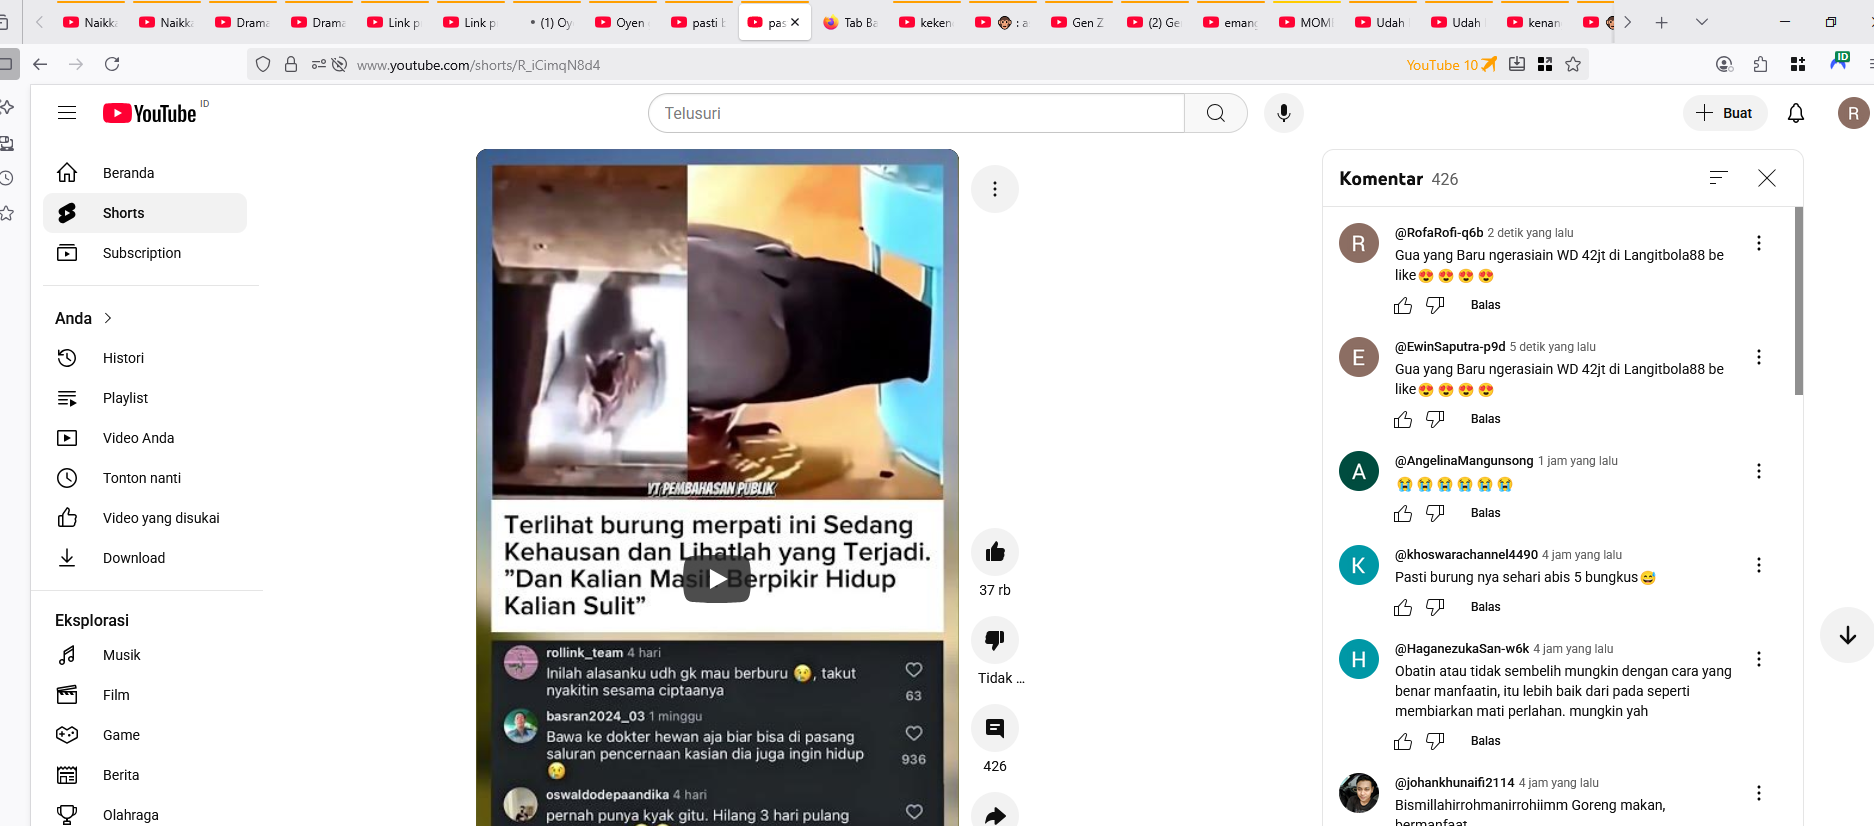Show tracking protection shield info

[x=263, y=64]
